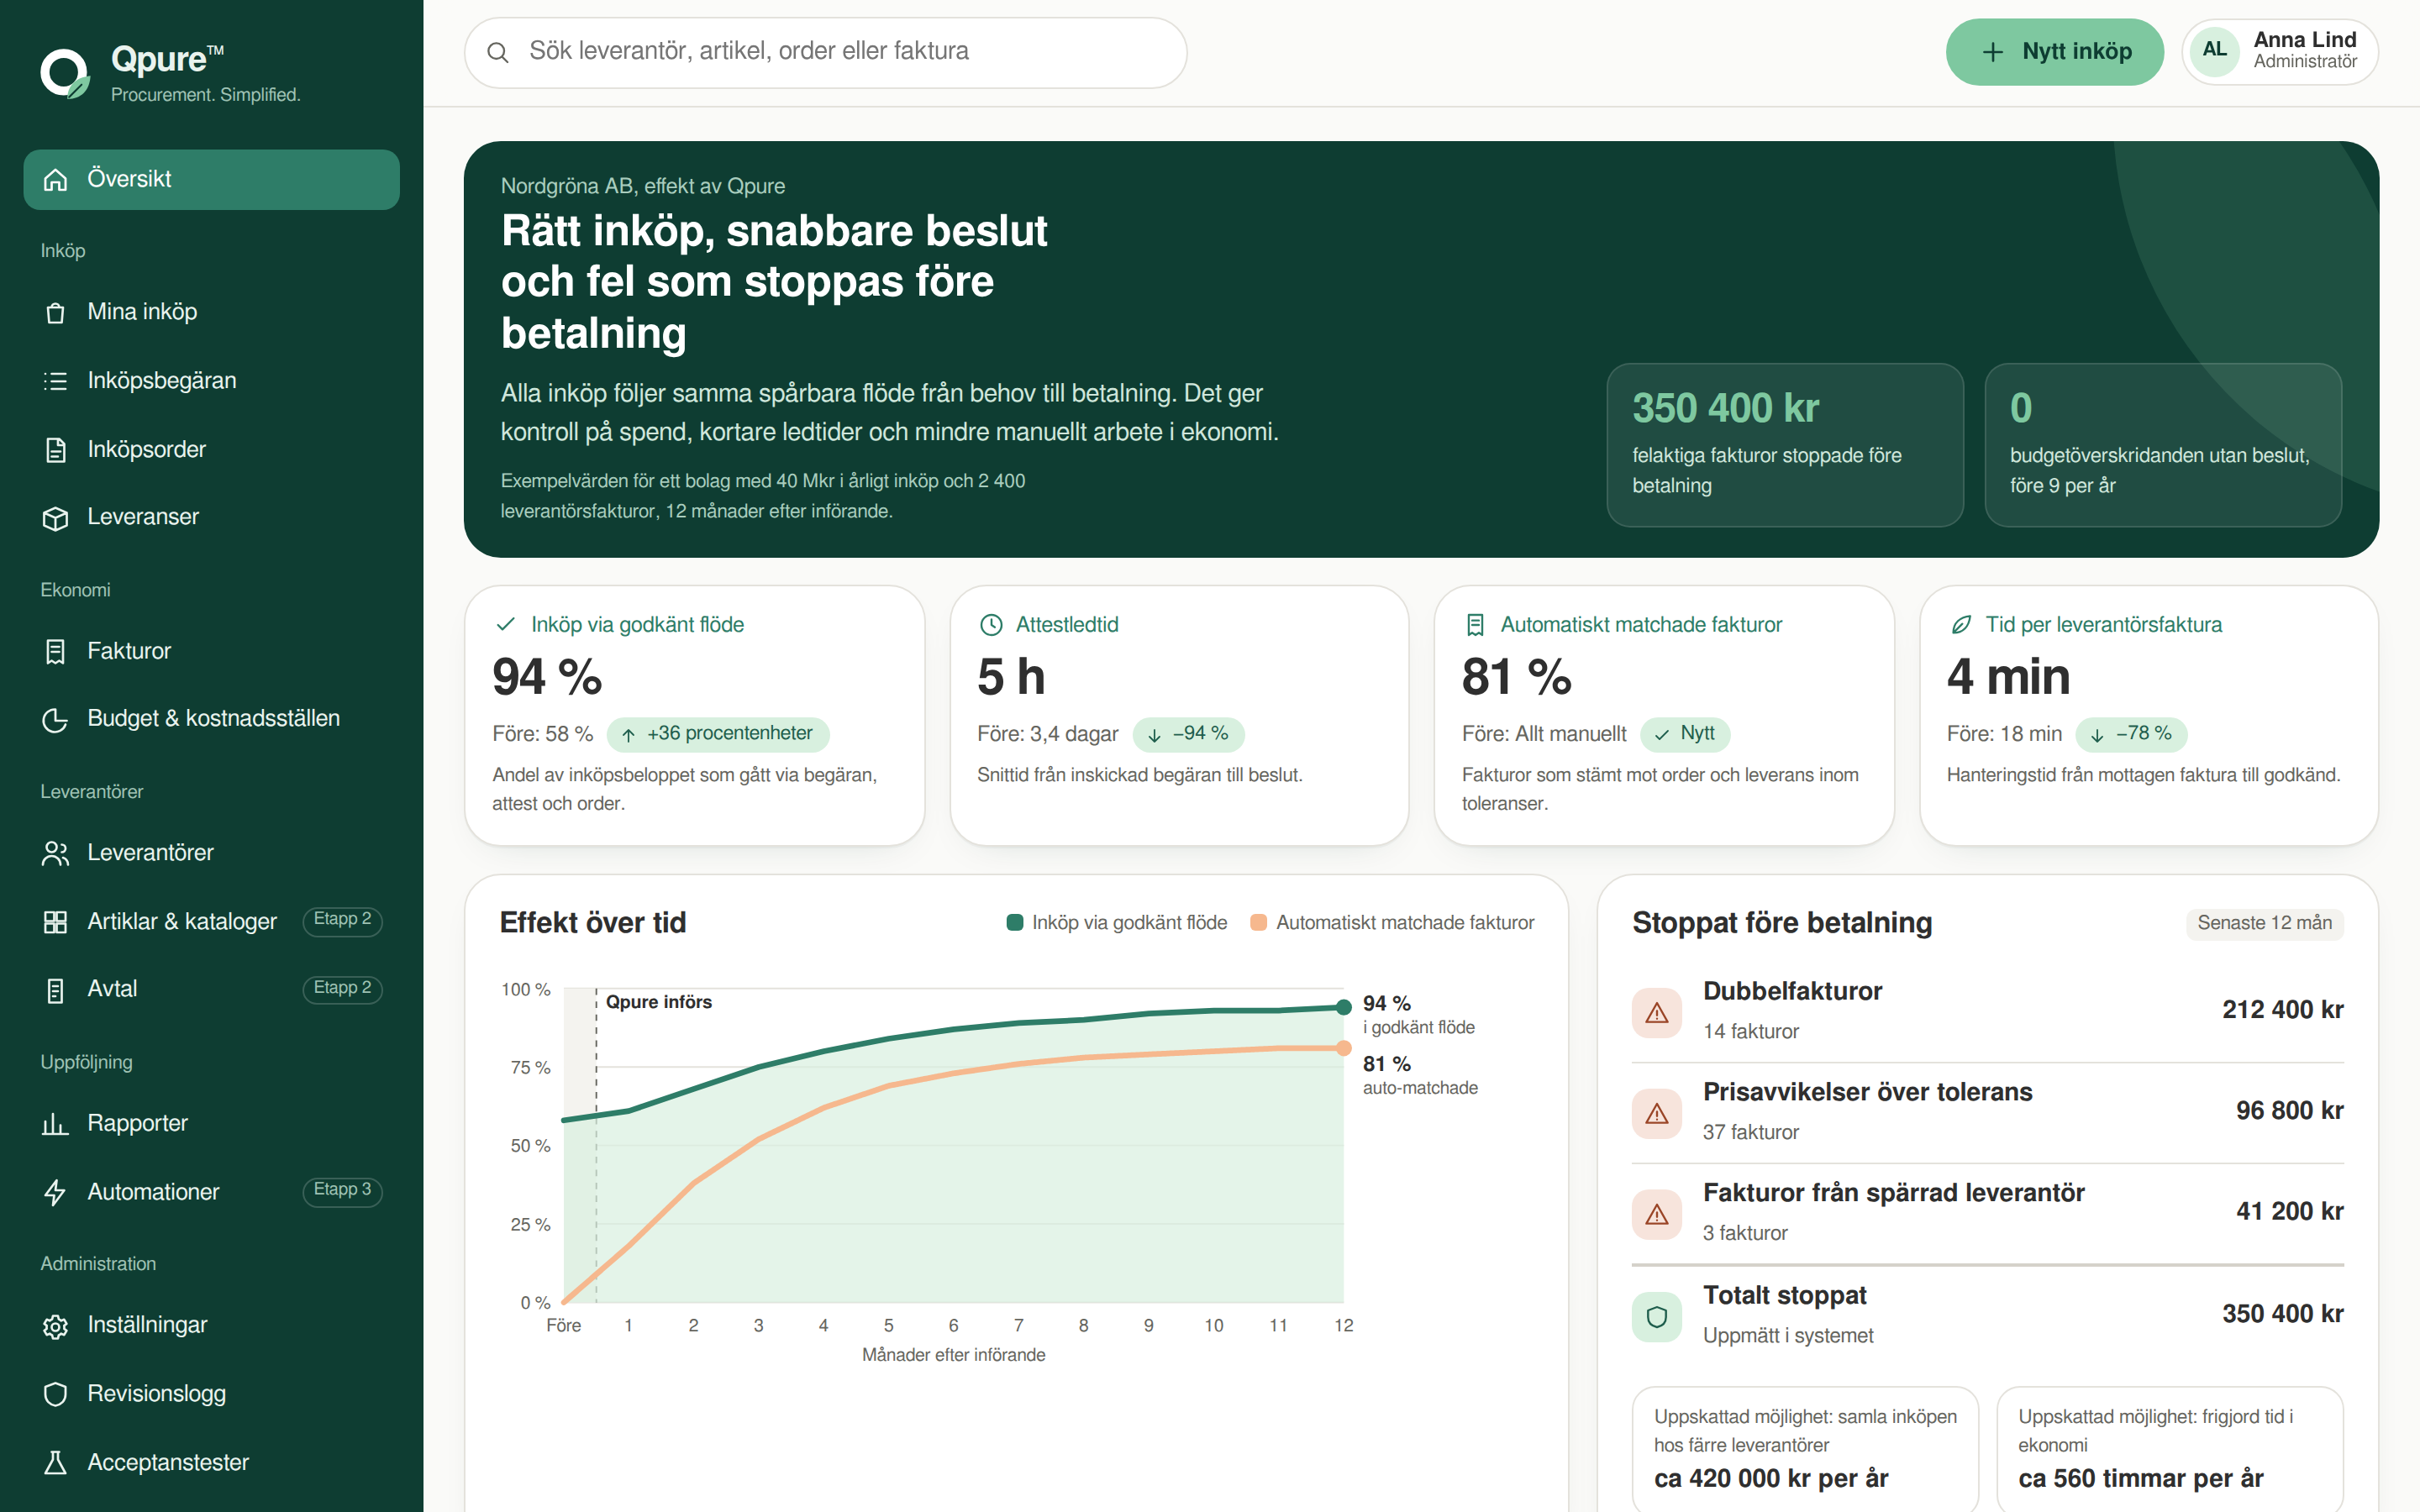Click the people icon beside Leverantörer

pos(56,853)
